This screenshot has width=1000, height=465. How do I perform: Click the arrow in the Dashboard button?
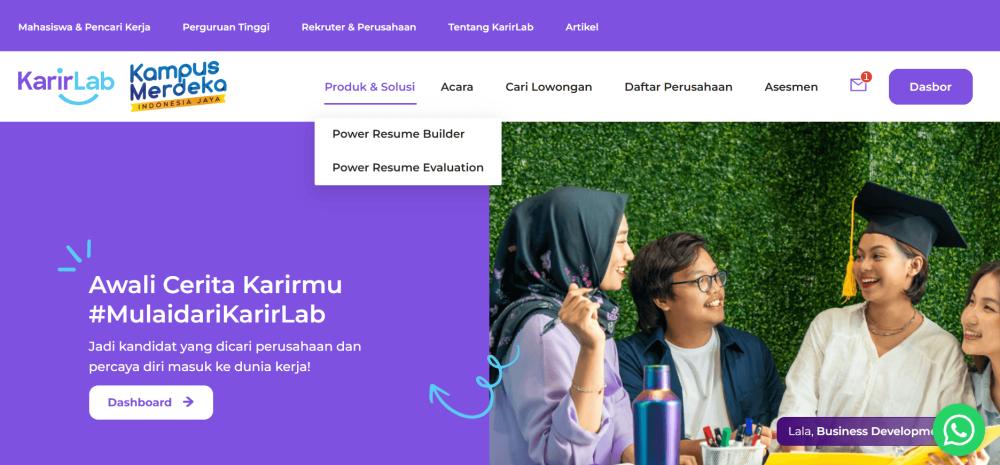click(x=188, y=402)
